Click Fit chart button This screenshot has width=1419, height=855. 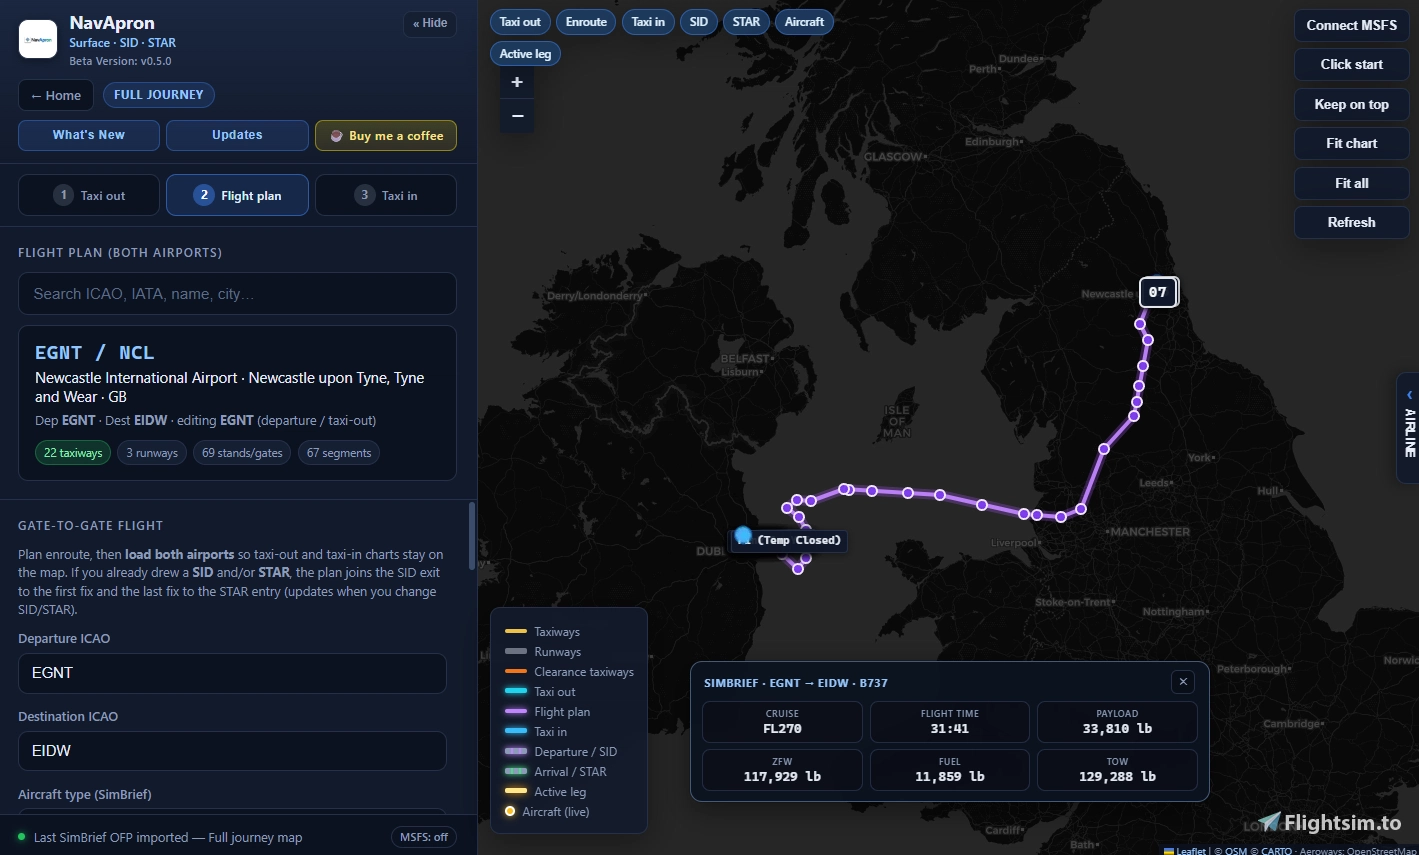(1351, 143)
